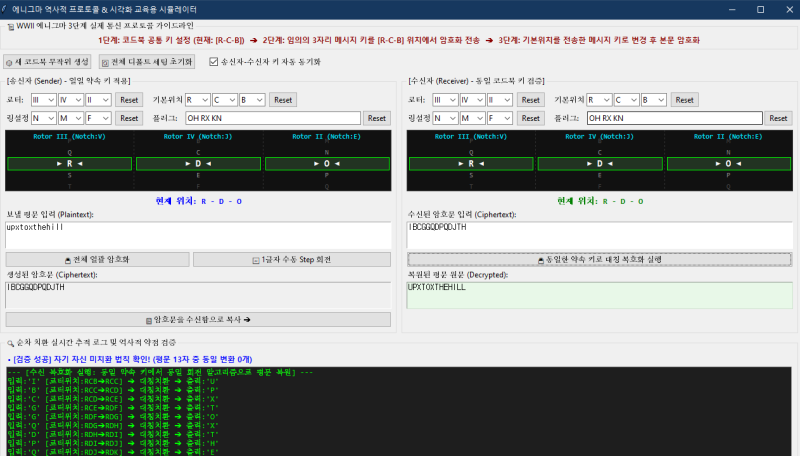Screen dimensions: 800x456
Task: Reset the sender base position
Action: point(283,100)
